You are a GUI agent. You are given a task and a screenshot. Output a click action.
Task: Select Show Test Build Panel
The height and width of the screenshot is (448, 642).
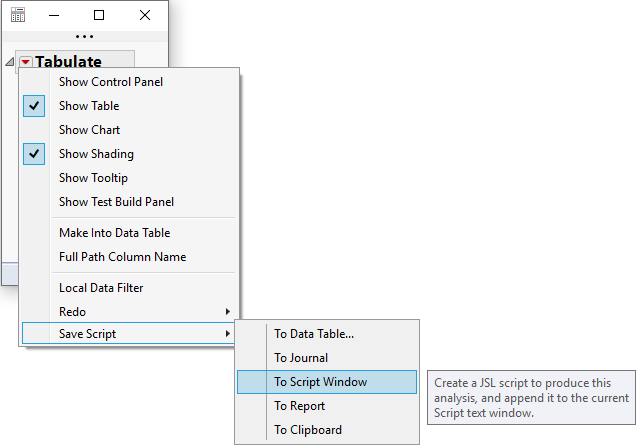pyautogui.click(x=116, y=202)
